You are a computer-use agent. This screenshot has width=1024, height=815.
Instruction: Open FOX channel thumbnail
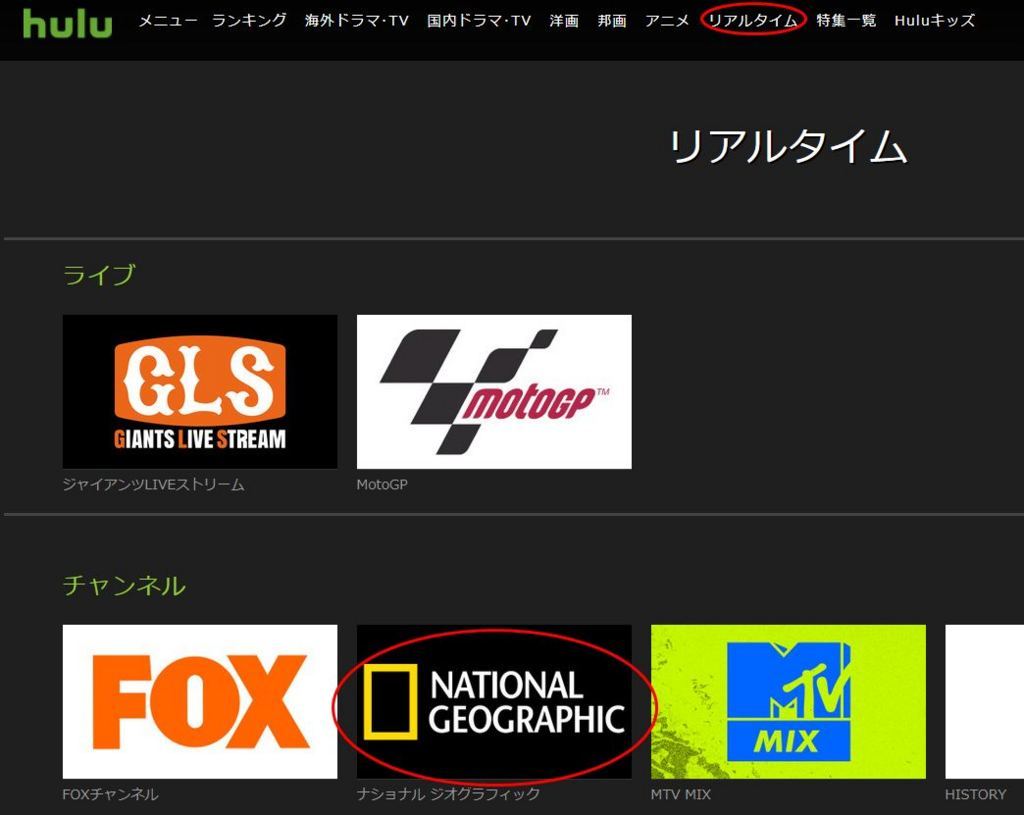tap(200, 701)
